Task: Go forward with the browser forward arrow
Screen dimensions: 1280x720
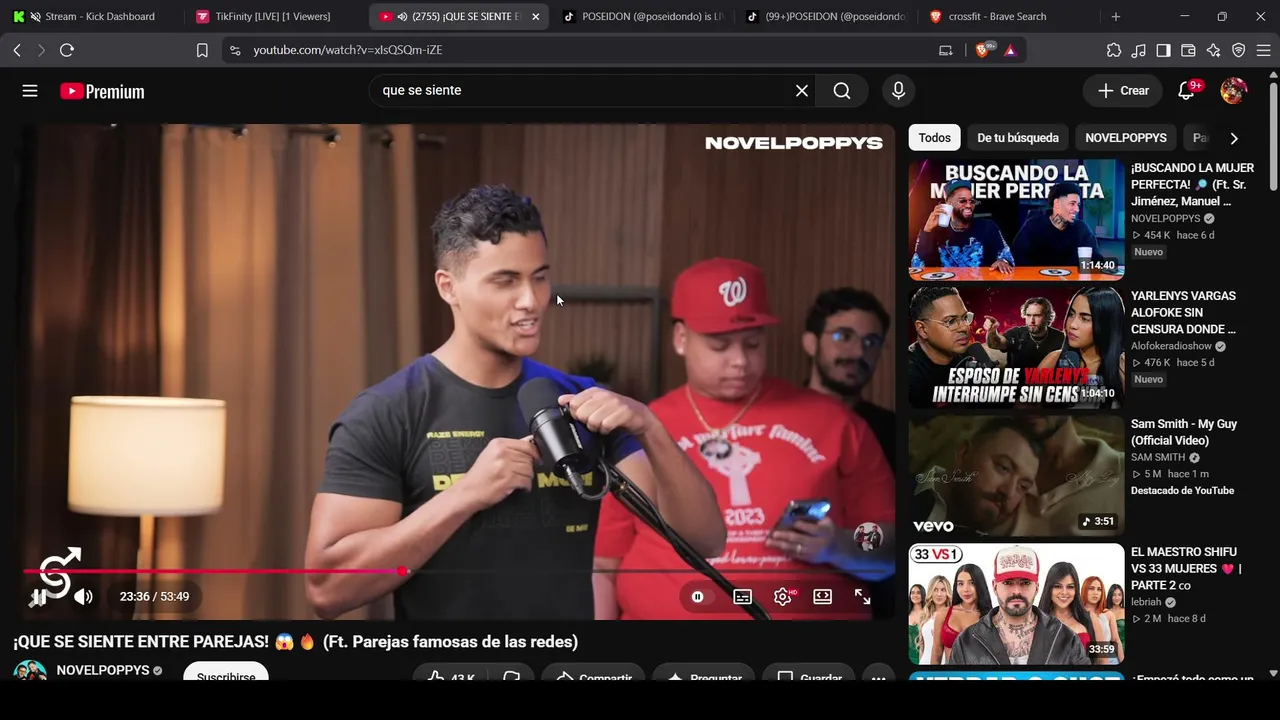Action: (x=41, y=50)
